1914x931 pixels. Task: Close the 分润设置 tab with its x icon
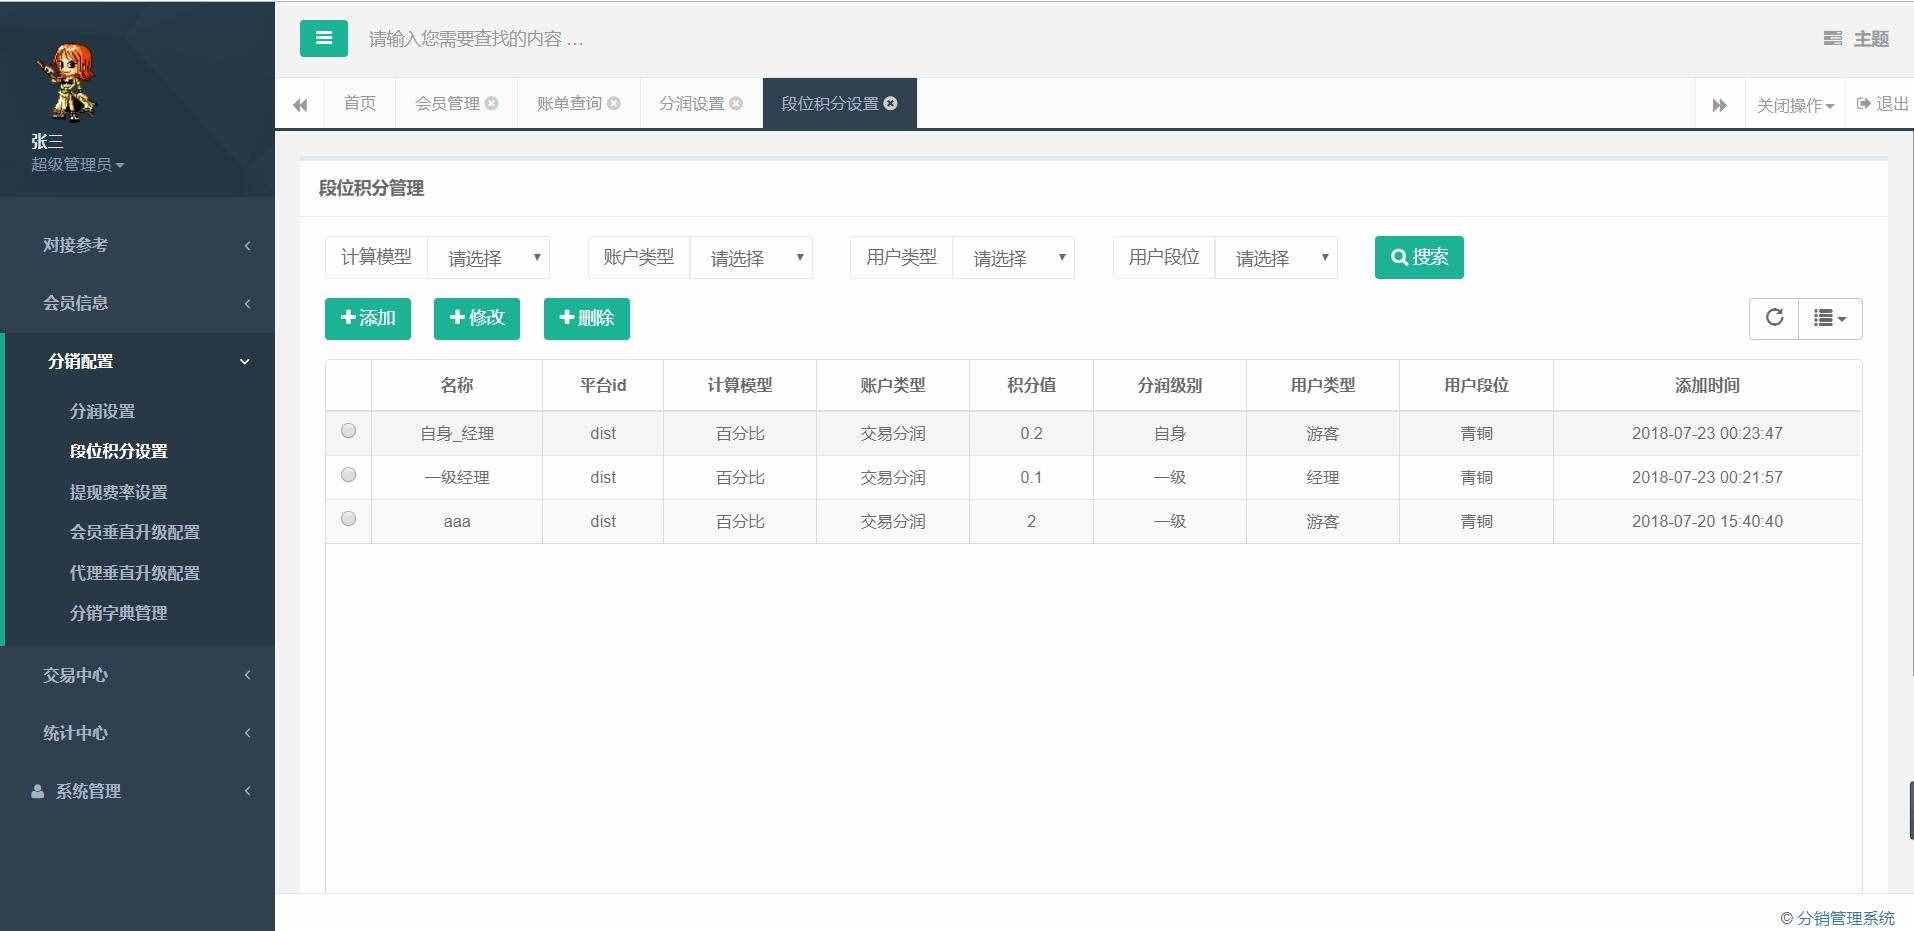(736, 103)
